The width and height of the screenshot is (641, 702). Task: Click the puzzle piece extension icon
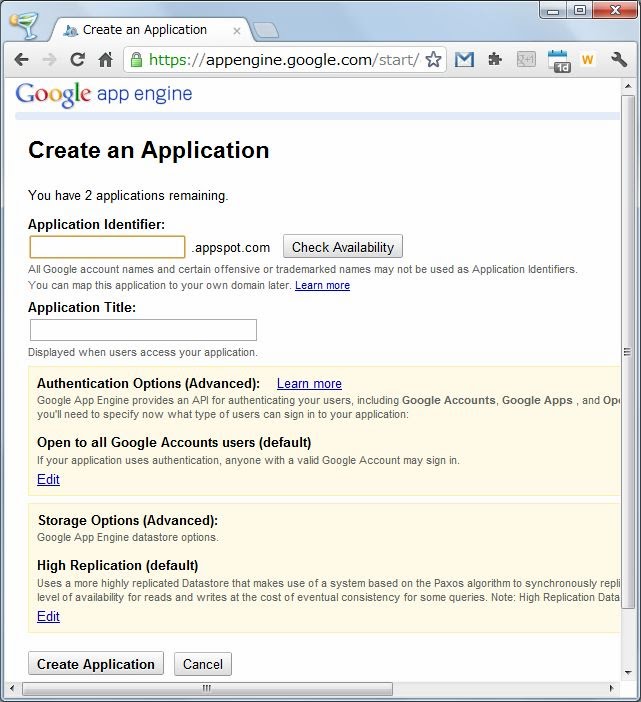pyautogui.click(x=495, y=60)
